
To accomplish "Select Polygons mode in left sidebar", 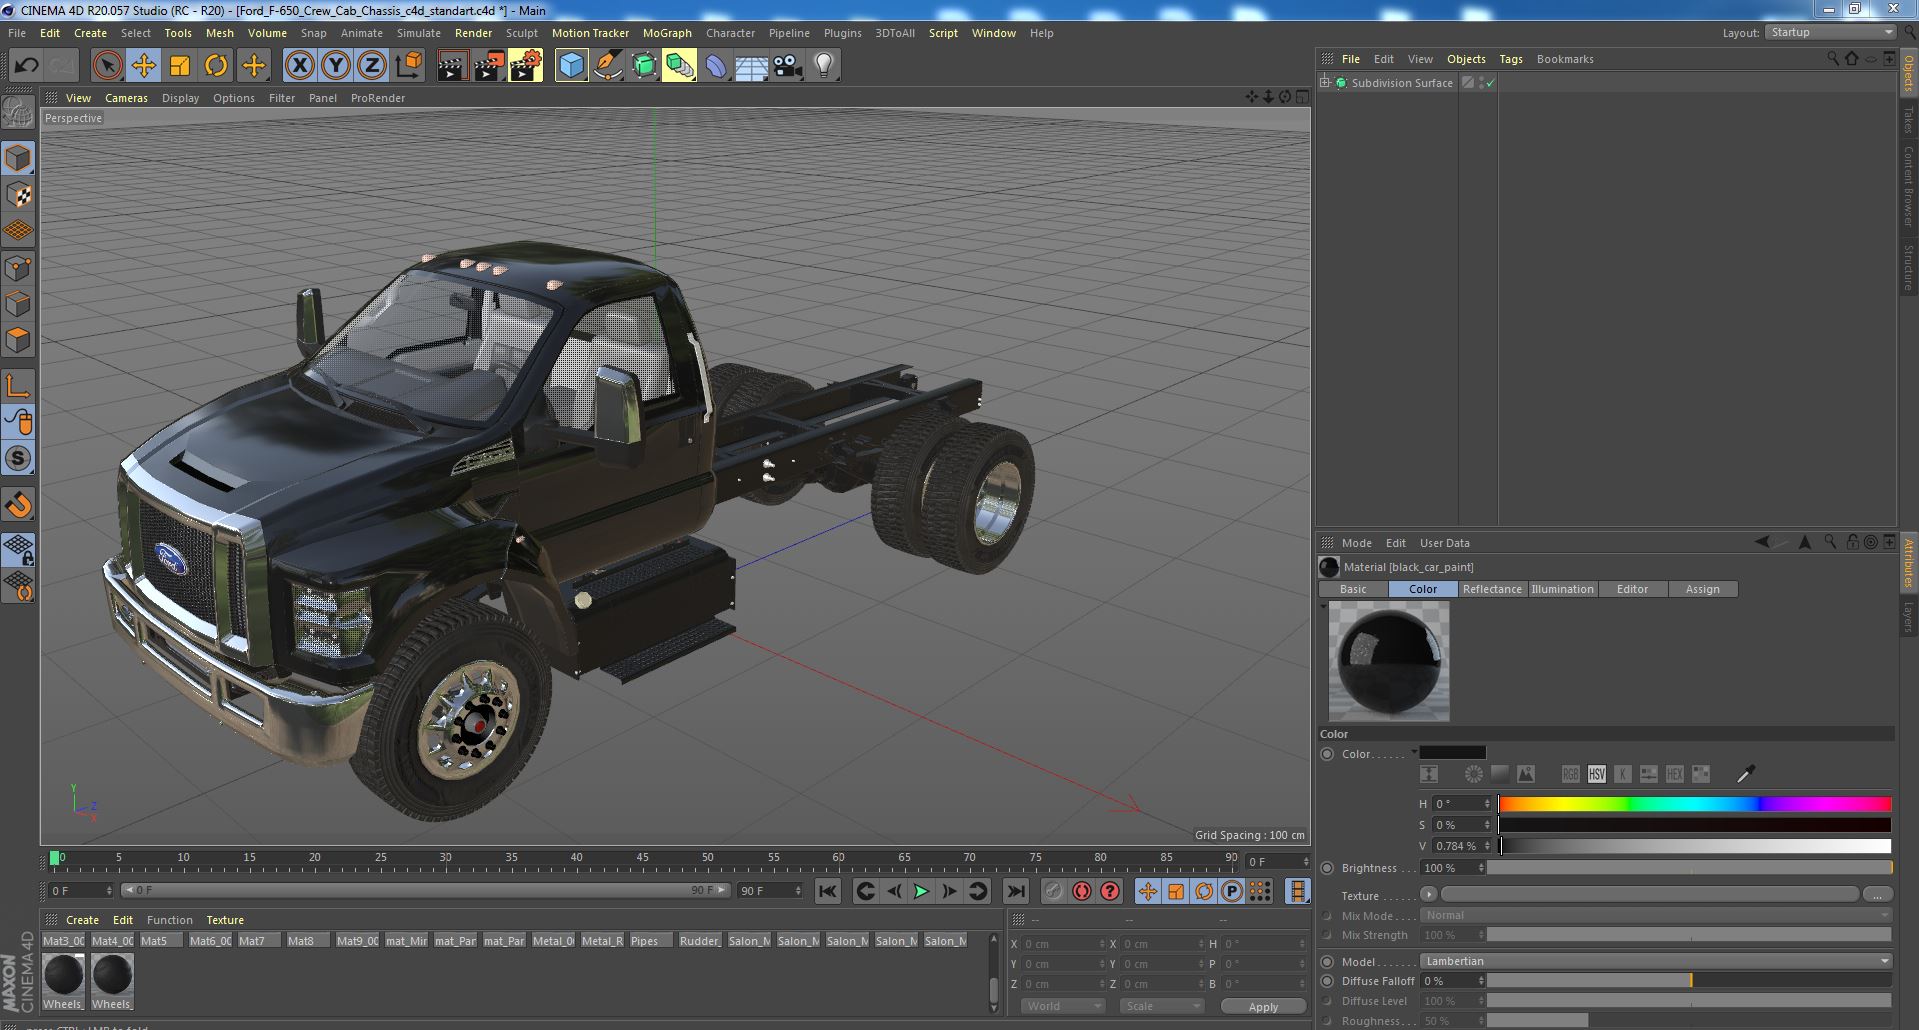I will pyautogui.click(x=18, y=340).
